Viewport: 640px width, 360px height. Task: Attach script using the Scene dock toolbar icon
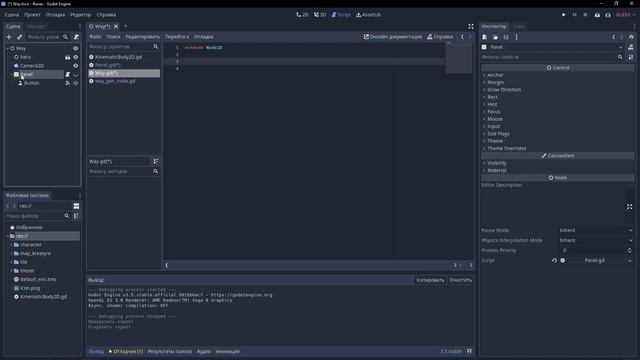[76, 37]
